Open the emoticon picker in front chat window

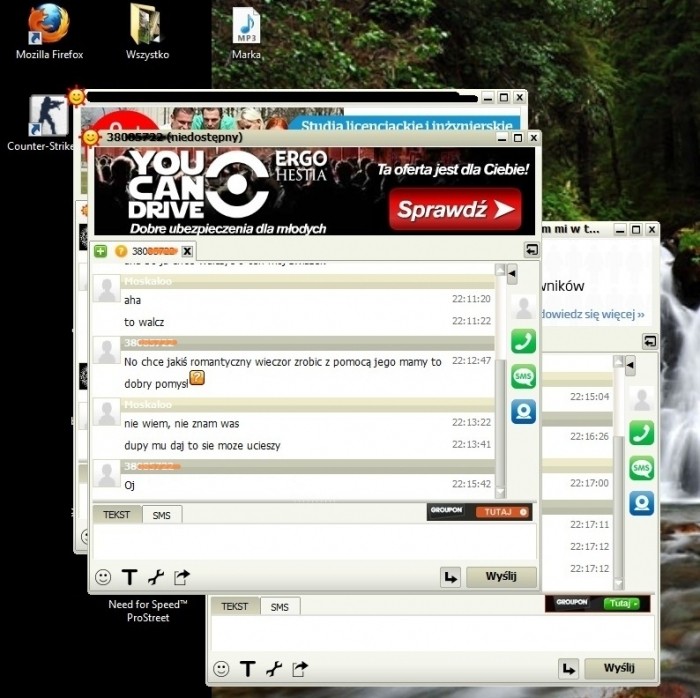click(103, 577)
